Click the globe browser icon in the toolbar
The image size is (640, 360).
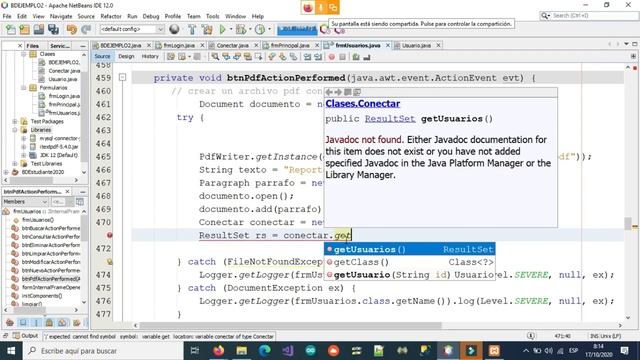[174, 29]
